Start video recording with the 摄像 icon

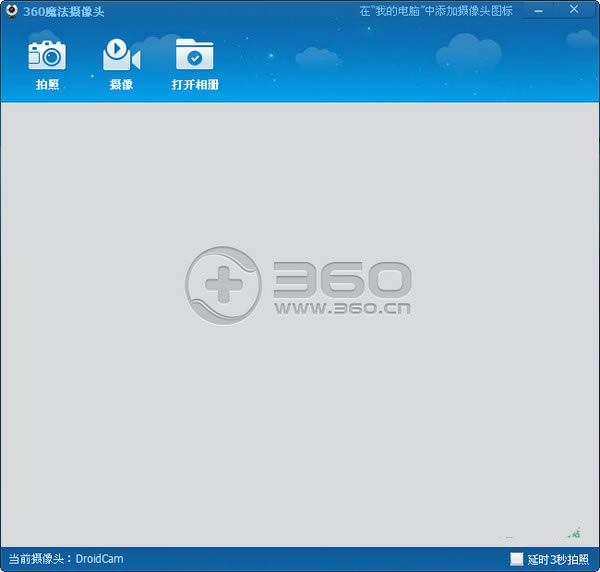(x=122, y=54)
